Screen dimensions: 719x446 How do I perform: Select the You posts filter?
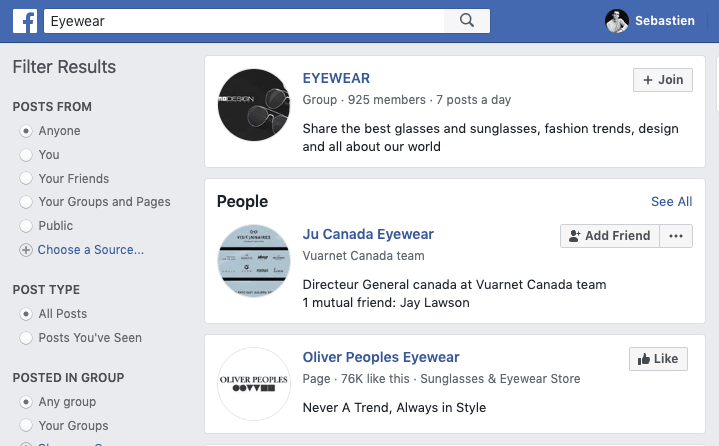(26, 155)
